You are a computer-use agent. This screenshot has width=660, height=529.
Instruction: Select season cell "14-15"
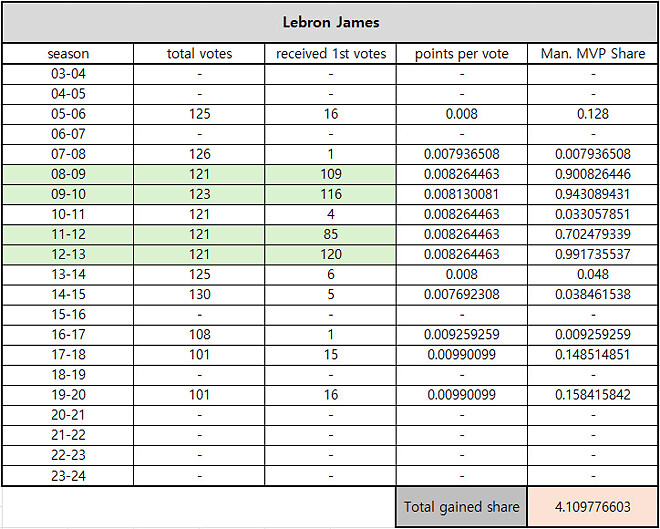[x=68, y=295]
